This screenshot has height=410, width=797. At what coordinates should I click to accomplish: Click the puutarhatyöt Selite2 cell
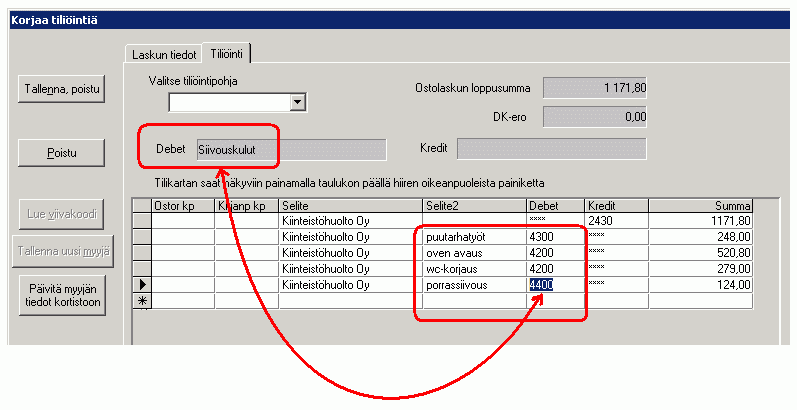coord(473,237)
